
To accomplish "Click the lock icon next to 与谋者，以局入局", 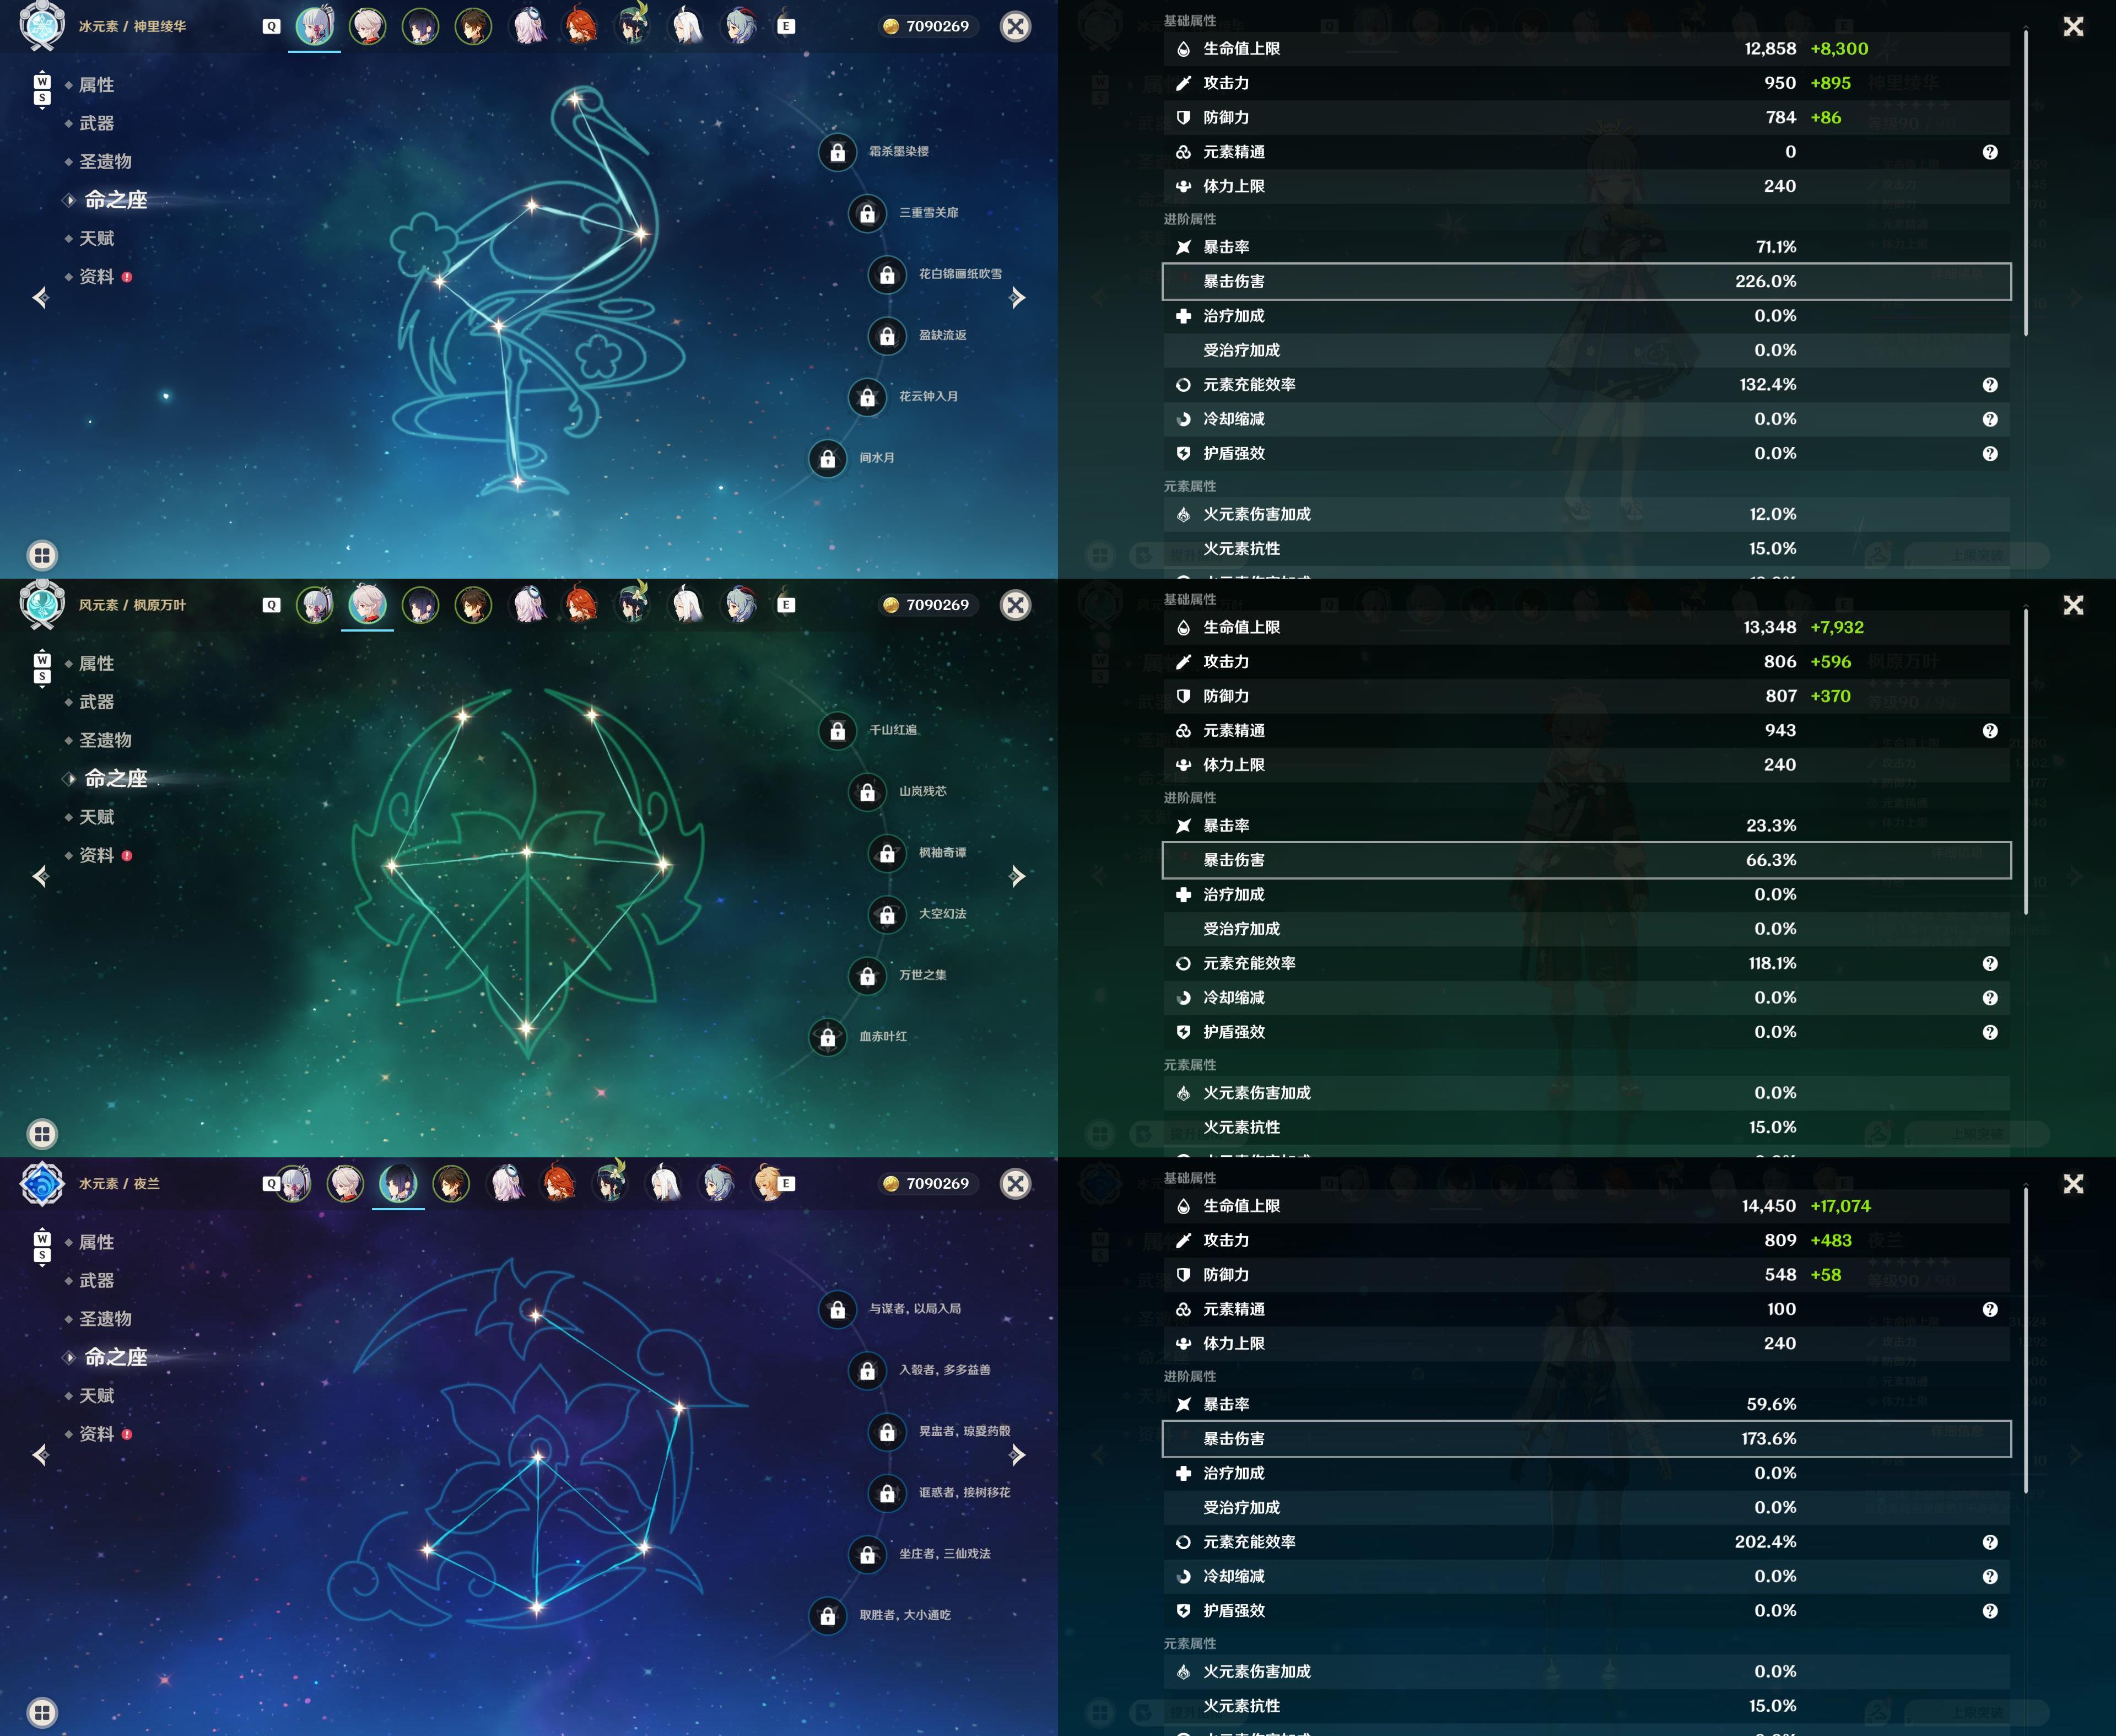I will 837,1309.
